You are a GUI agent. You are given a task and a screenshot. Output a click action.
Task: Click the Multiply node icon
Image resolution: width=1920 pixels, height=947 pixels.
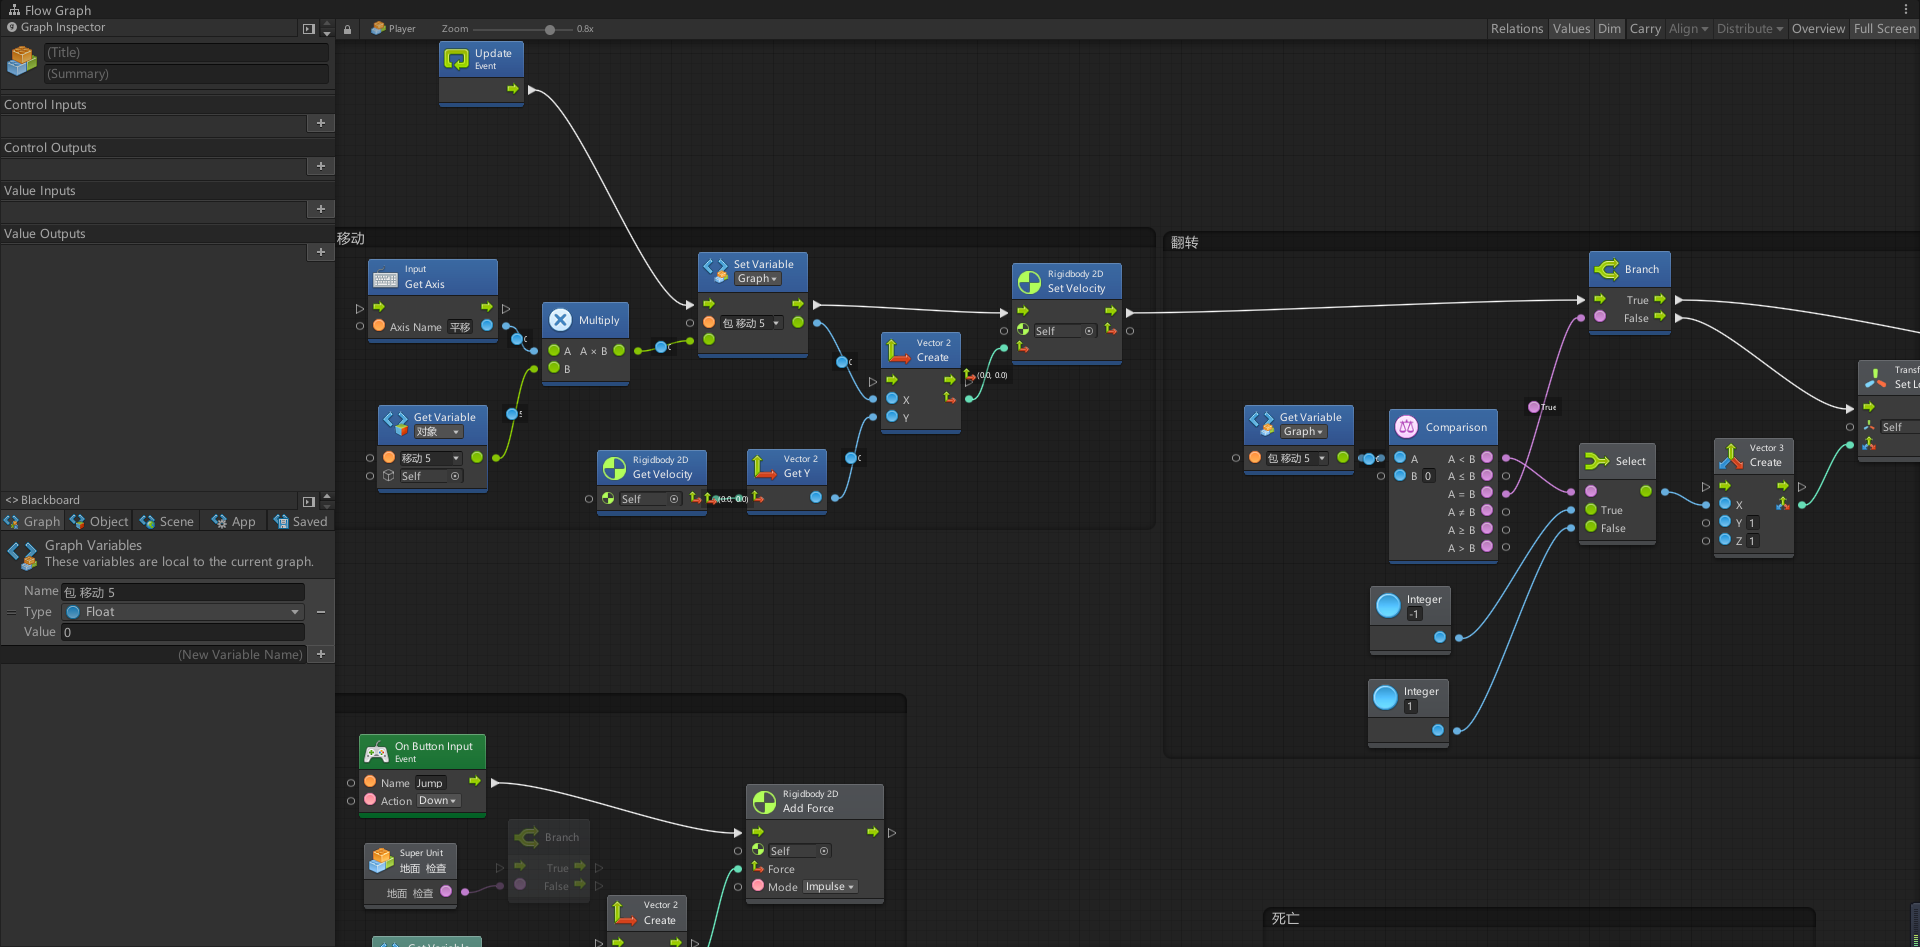pos(560,320)
